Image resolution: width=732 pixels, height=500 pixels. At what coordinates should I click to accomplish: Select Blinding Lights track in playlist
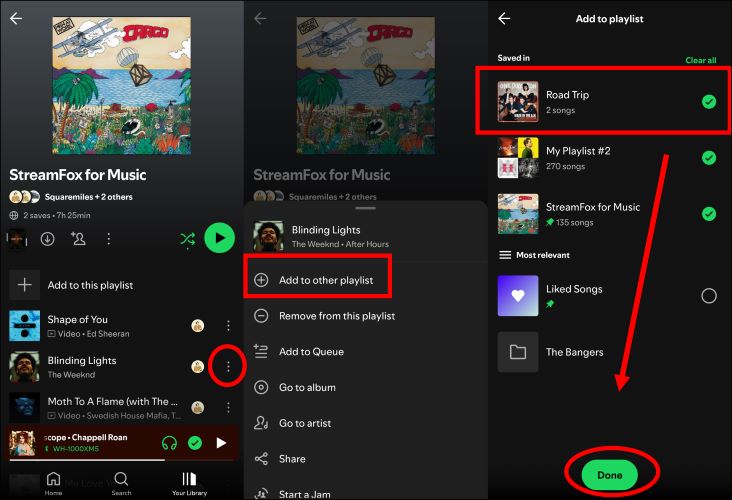coord(121,366)
